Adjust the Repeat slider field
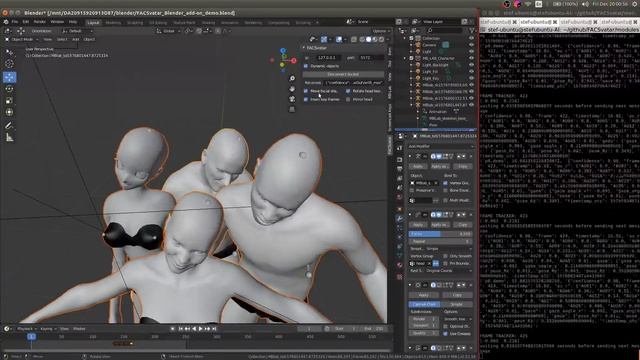The image size is (640, 360). [440, 241]
